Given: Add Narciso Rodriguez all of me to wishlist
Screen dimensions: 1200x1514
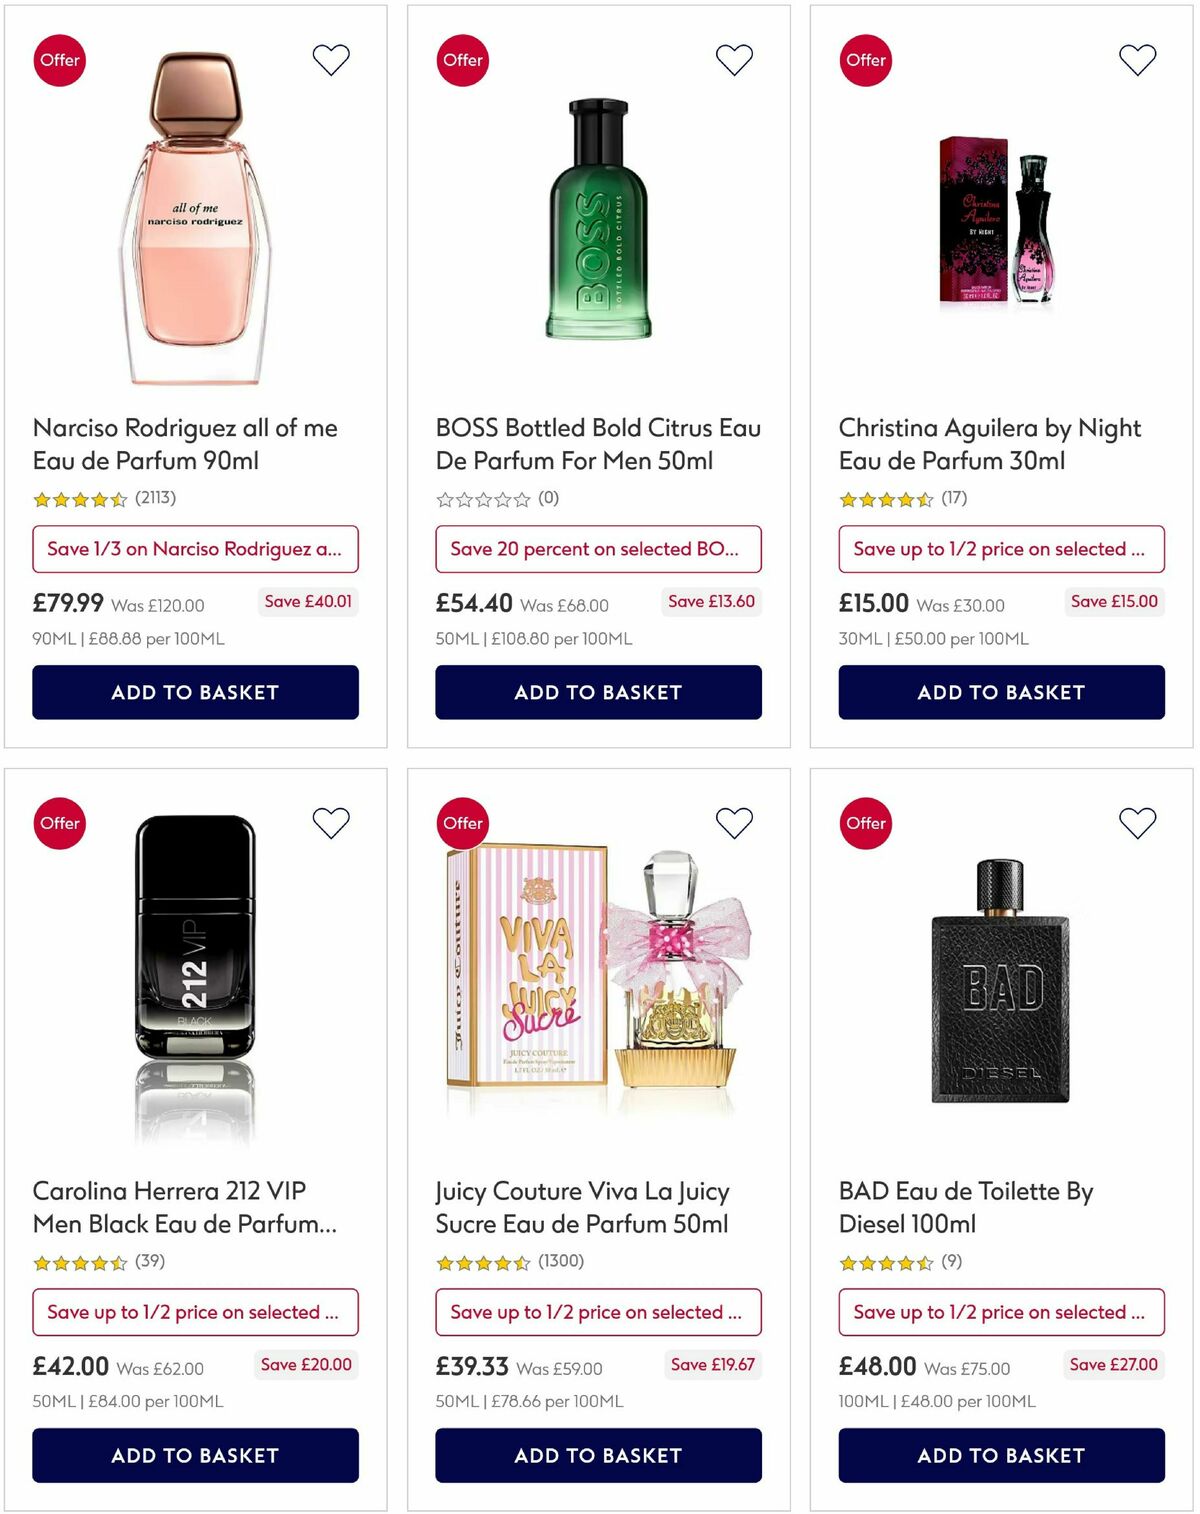Looking at the screenshot, I should pos(331,60).
